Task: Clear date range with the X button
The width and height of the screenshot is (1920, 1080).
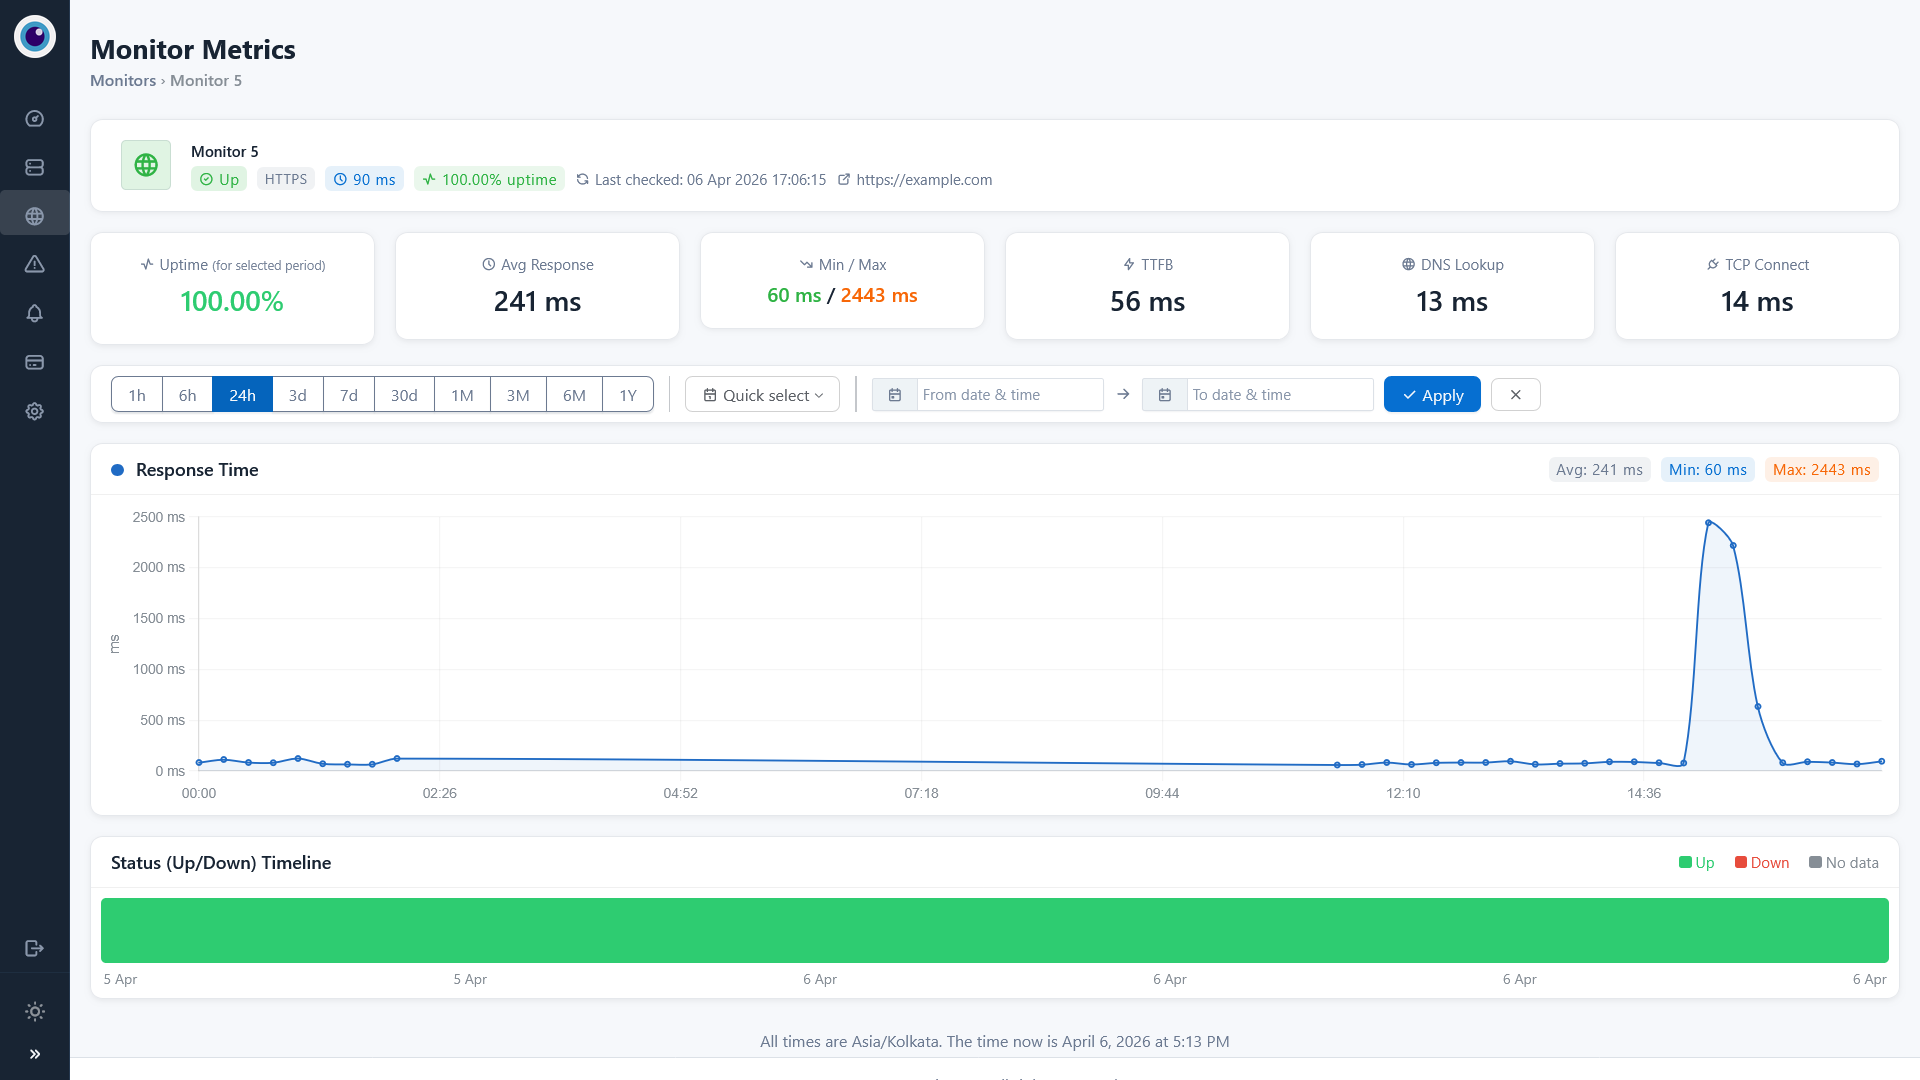Action: [x=1515, y=395]
